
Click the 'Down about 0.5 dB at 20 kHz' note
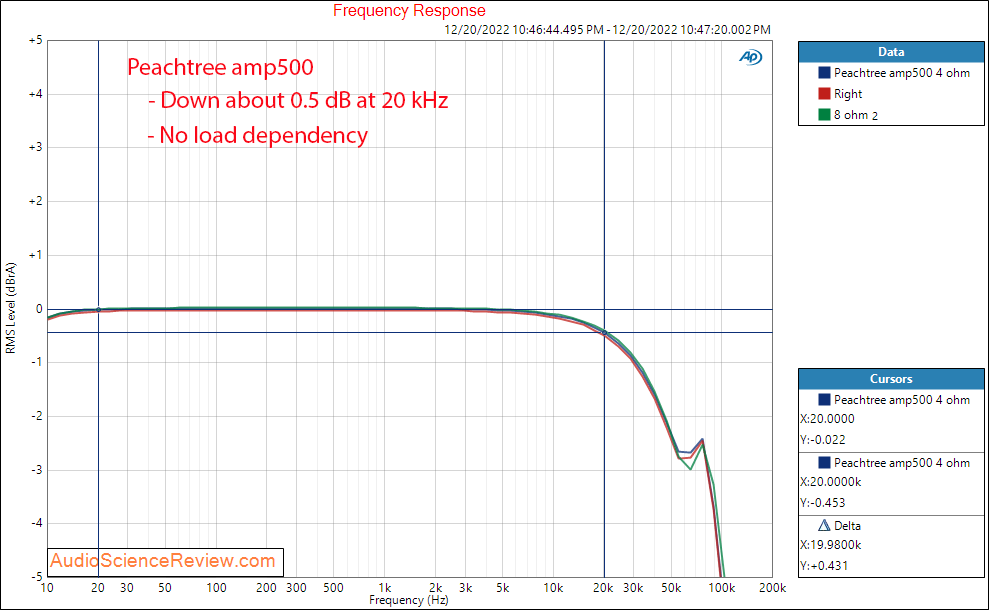(298, 100)
